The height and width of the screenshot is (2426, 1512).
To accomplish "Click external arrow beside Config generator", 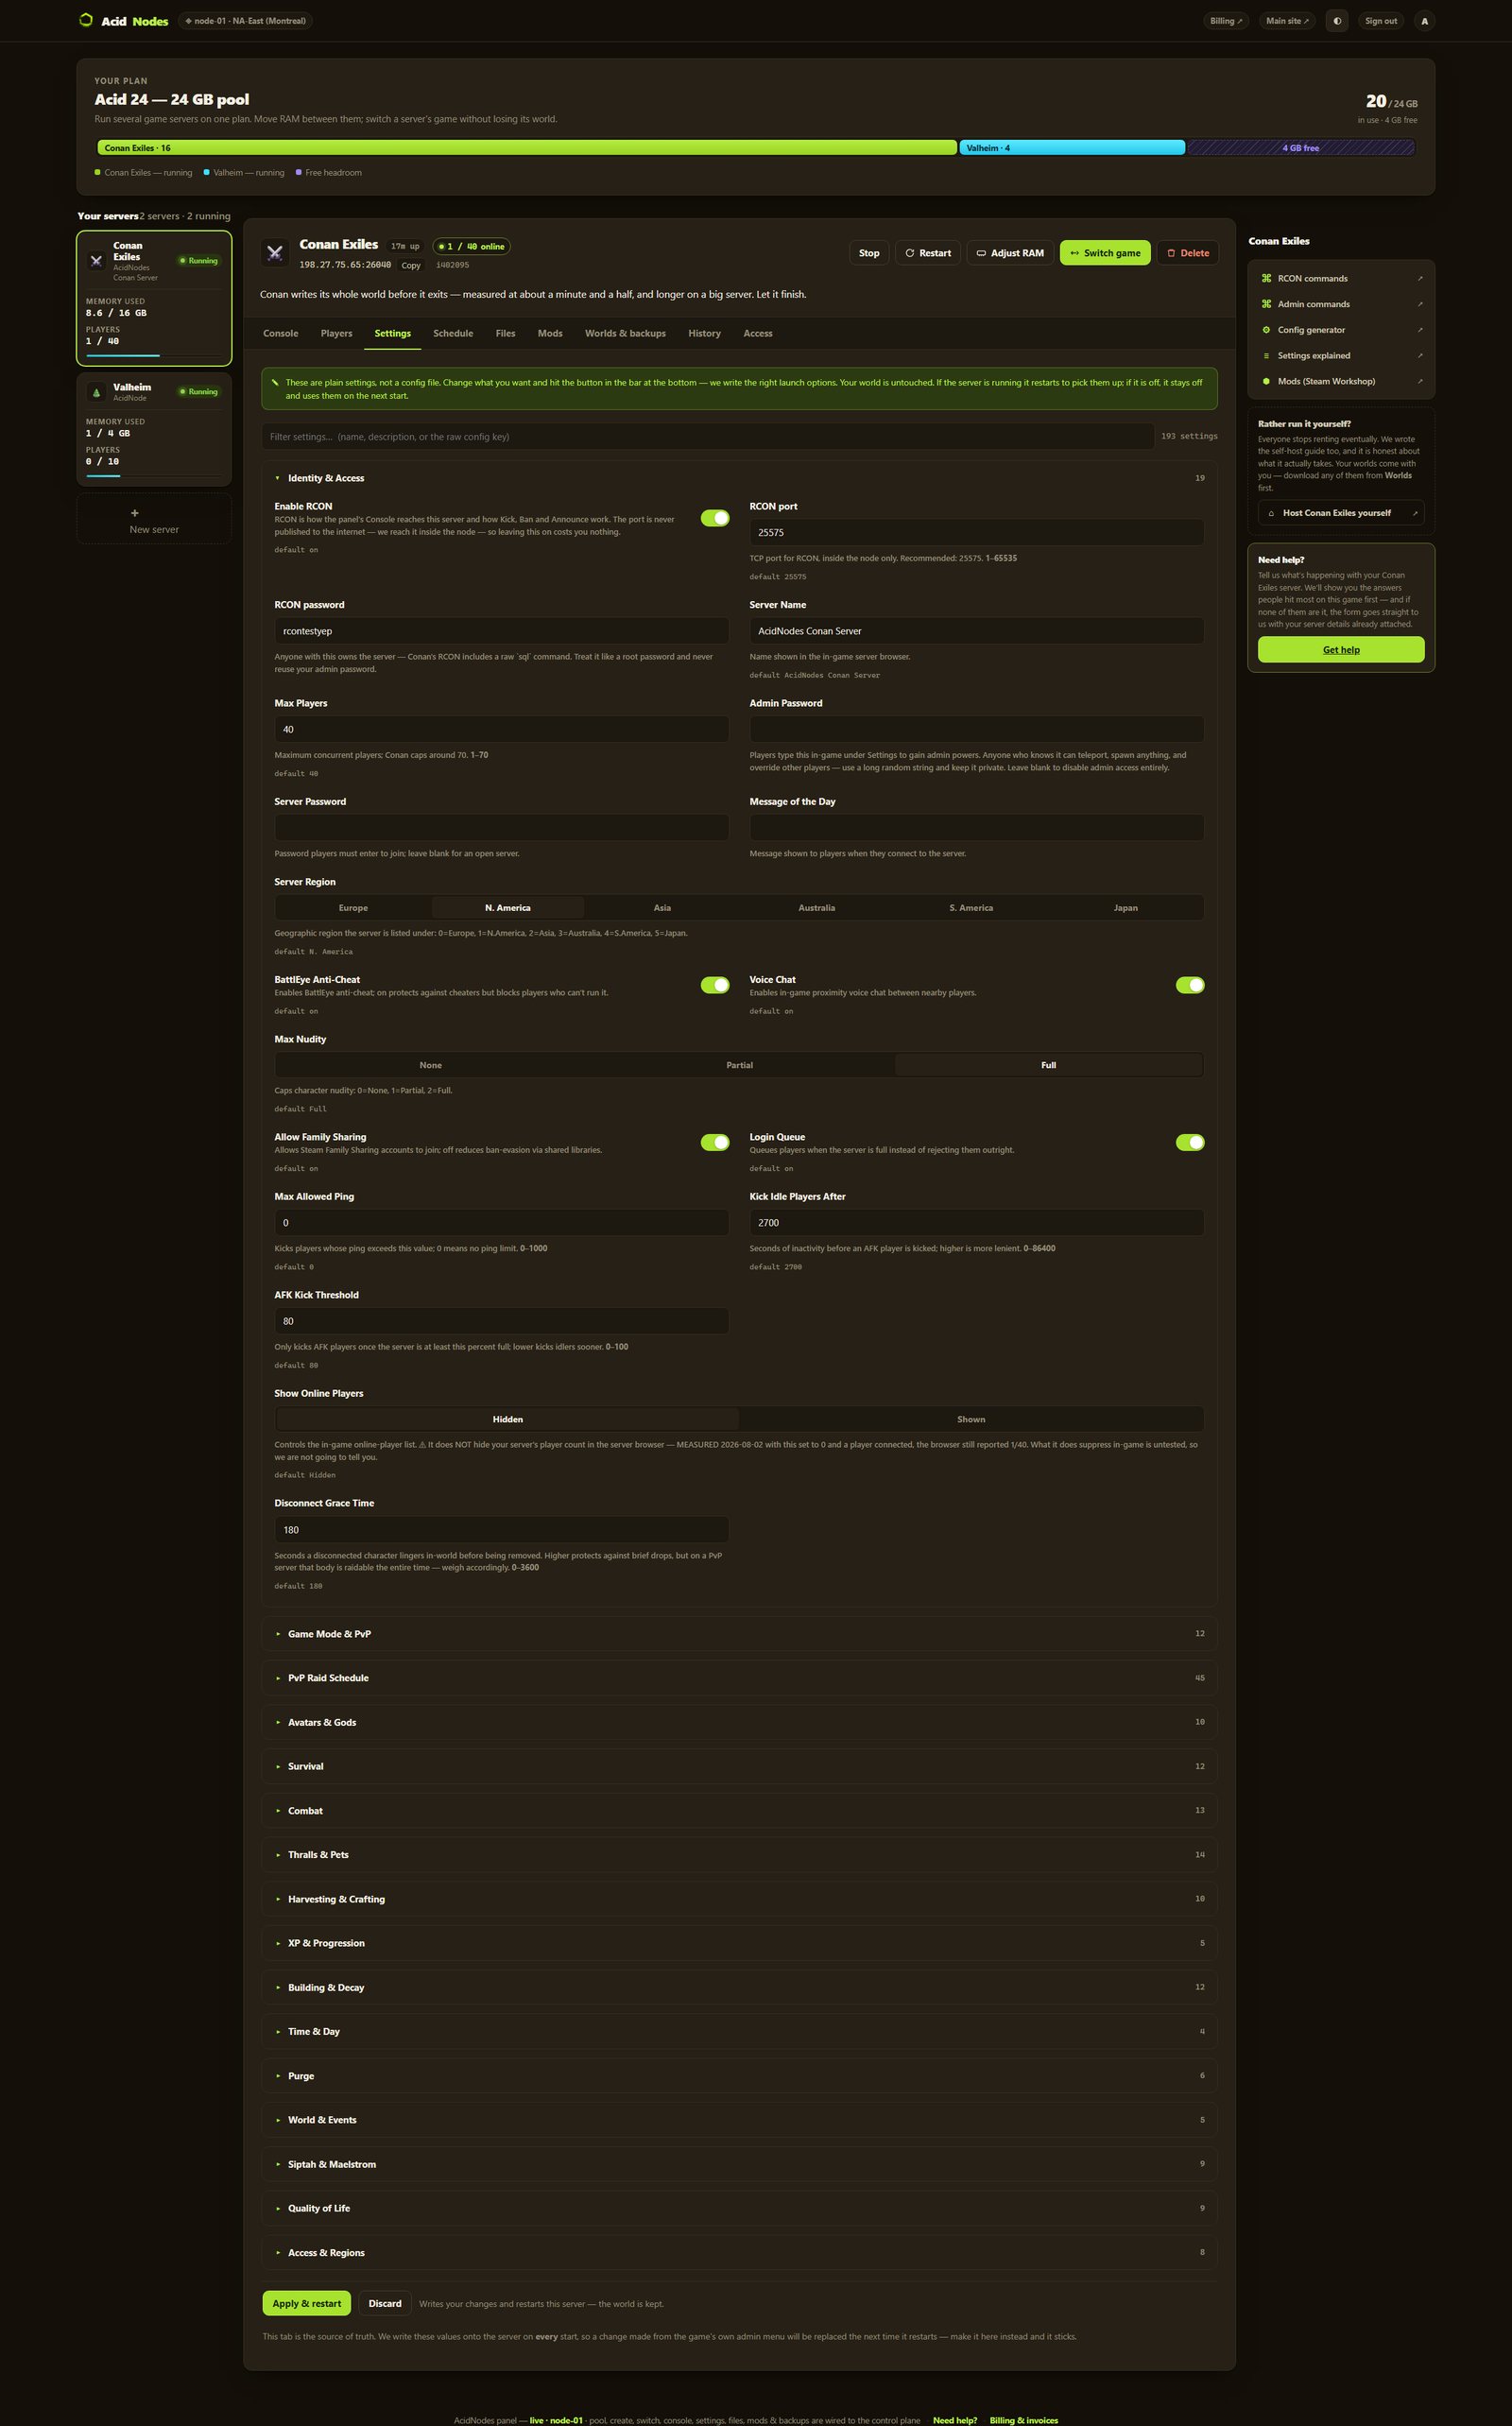I will (x=1420, y=330).
